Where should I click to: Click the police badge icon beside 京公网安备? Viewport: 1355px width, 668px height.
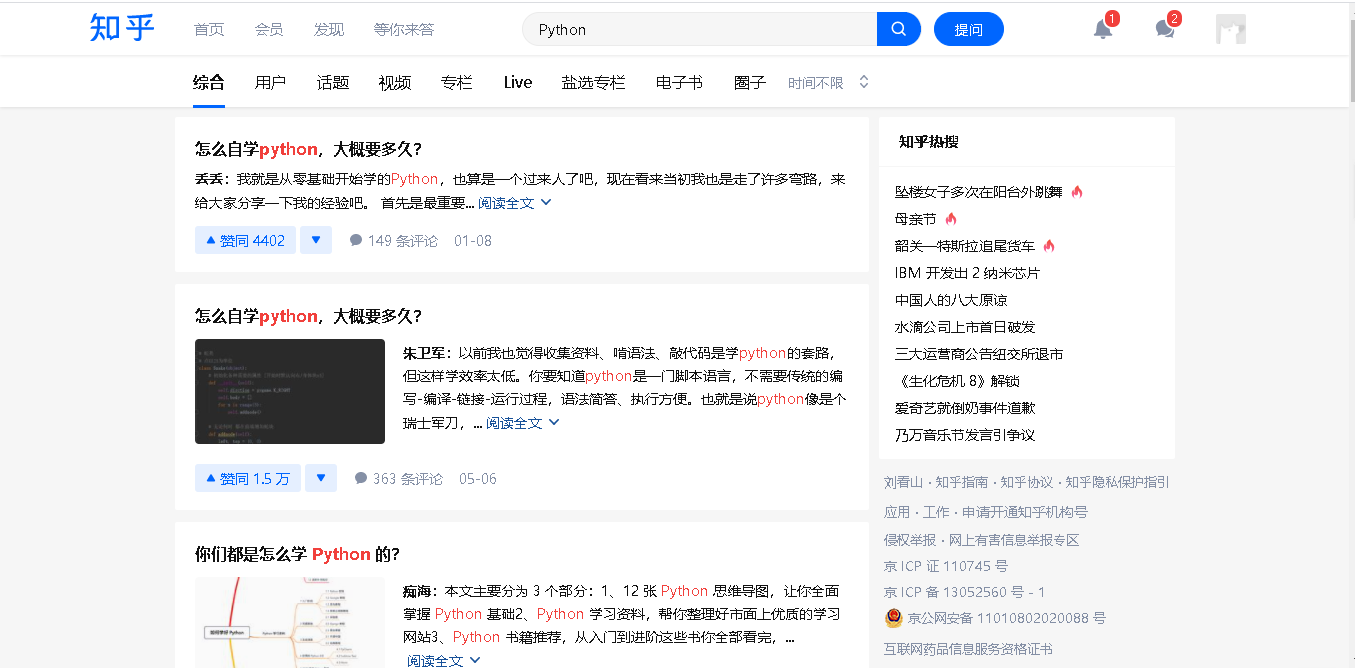[893, 618]
